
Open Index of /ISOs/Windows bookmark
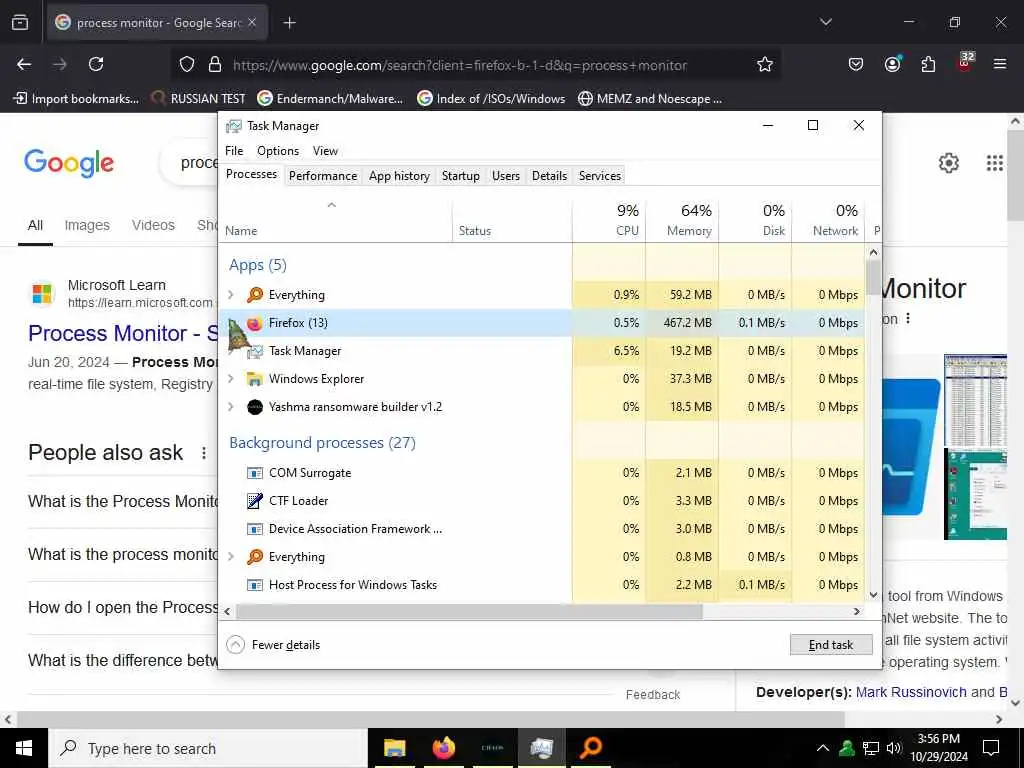[x=491, y=99]
